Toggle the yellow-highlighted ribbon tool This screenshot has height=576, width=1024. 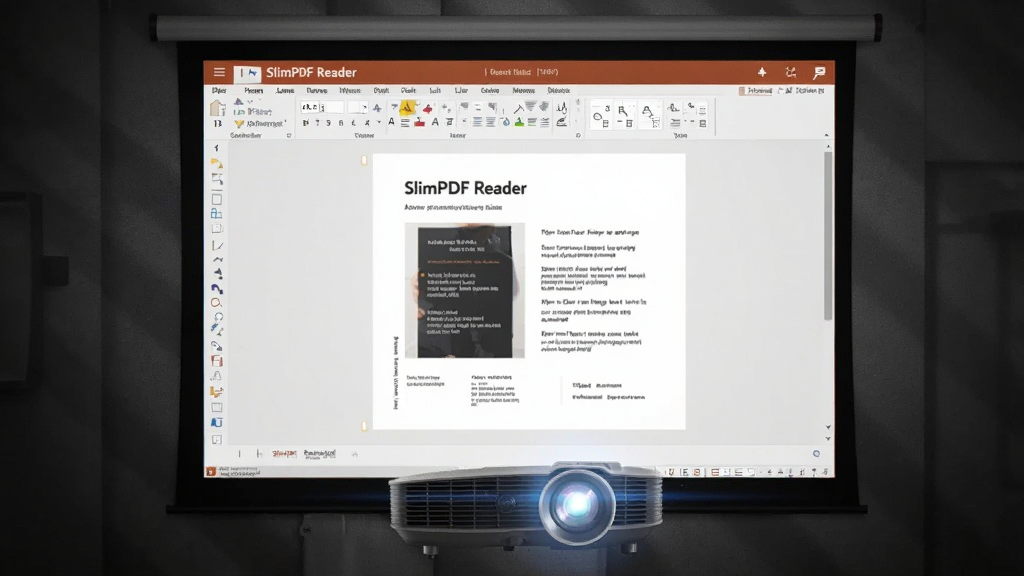[x=406, y=108]
